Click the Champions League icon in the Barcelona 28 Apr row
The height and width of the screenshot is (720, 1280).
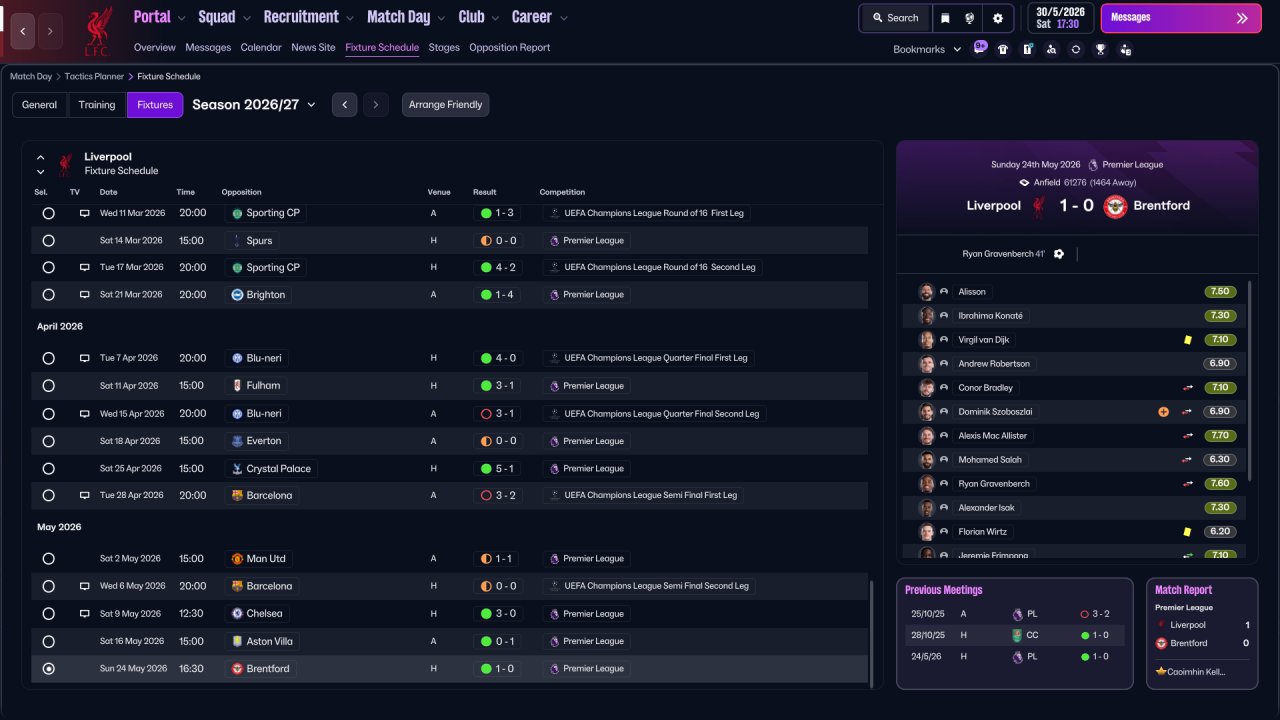554,495
